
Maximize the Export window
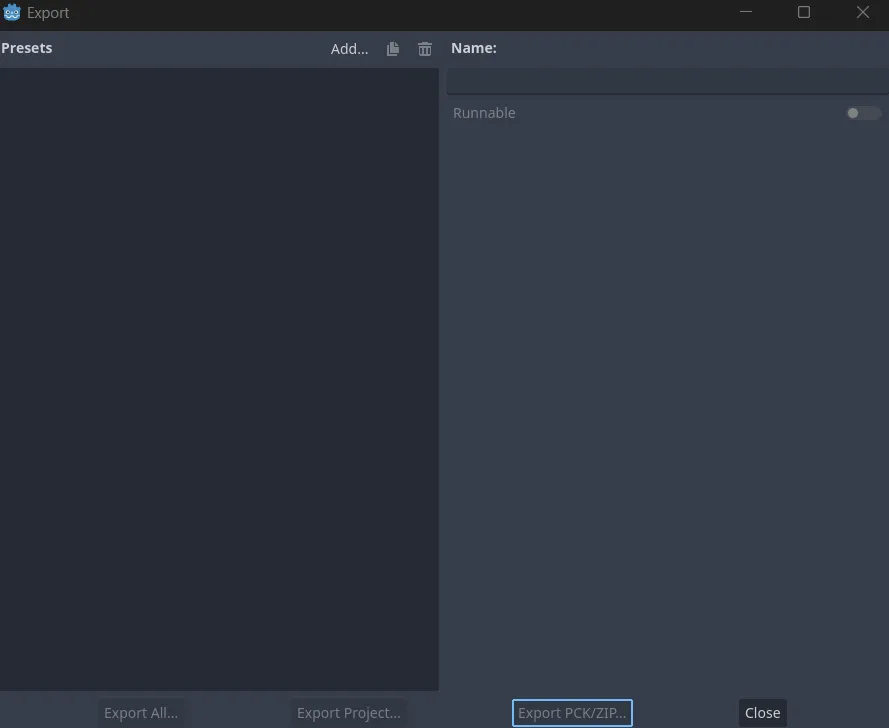[x=803, y=12]
